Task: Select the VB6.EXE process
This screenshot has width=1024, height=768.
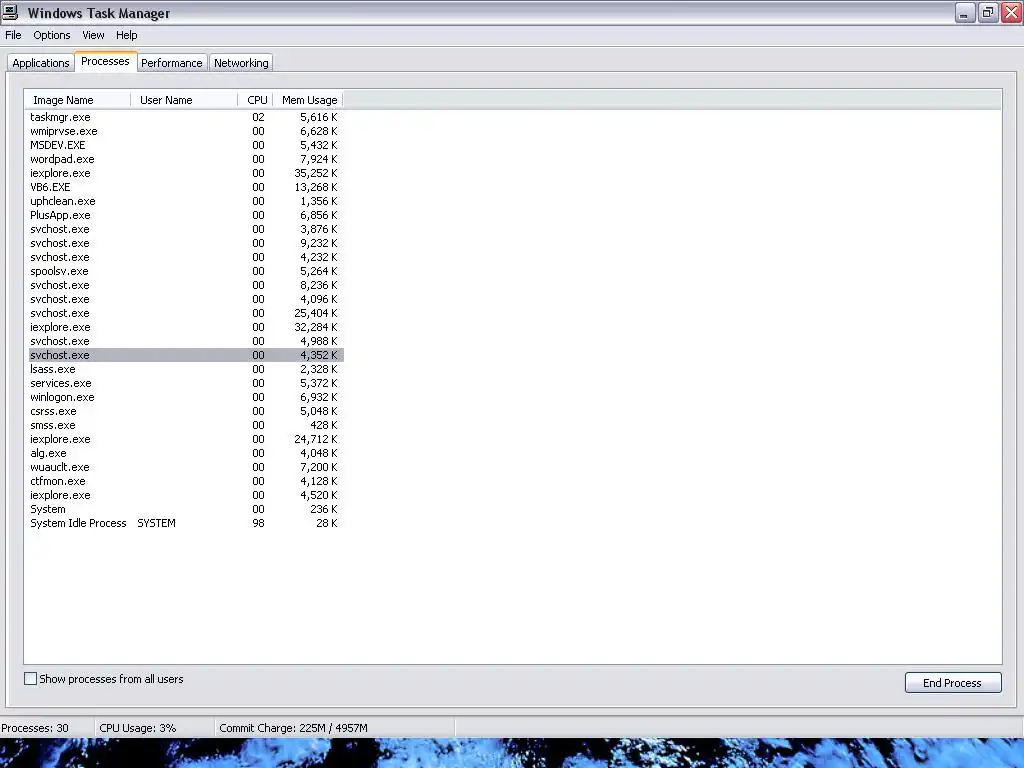Action: (185, 187)
